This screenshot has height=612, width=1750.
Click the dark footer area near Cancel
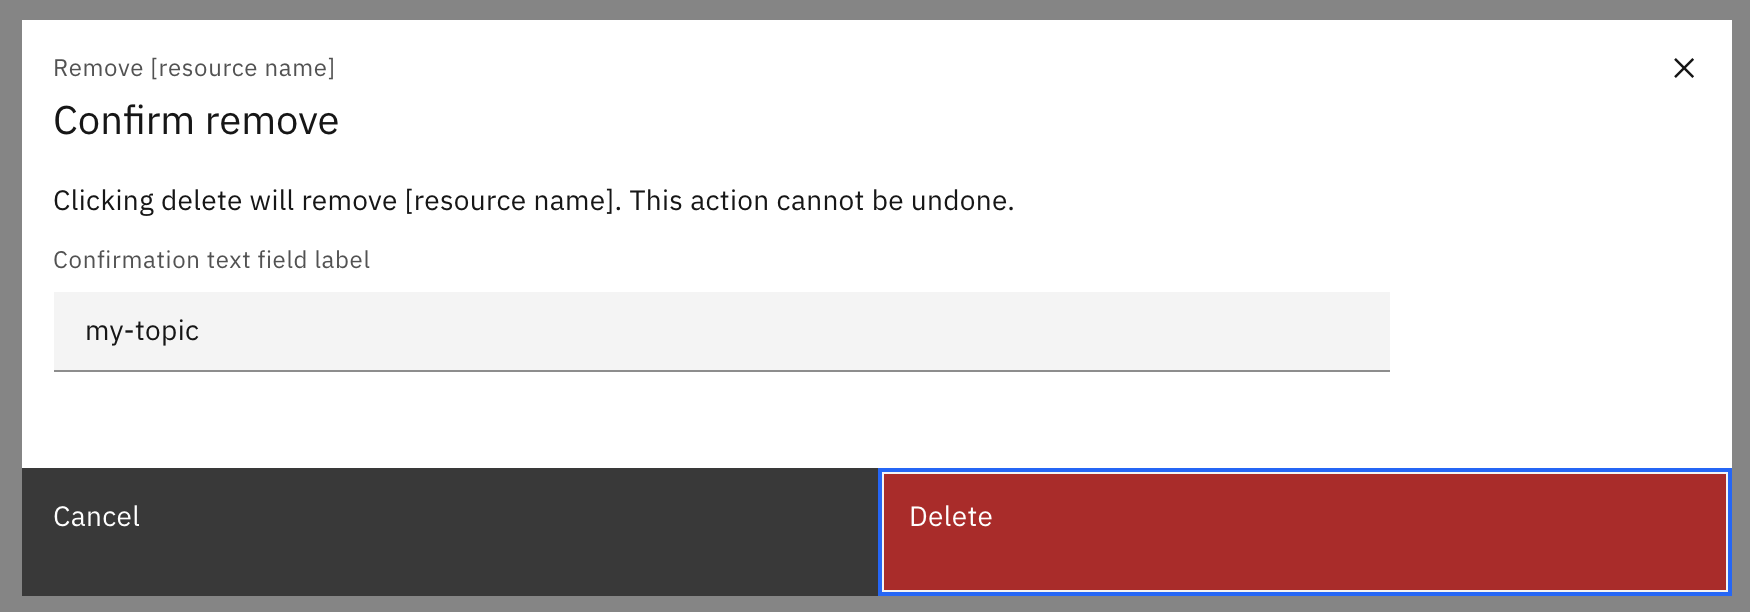[x=450, y=533]
